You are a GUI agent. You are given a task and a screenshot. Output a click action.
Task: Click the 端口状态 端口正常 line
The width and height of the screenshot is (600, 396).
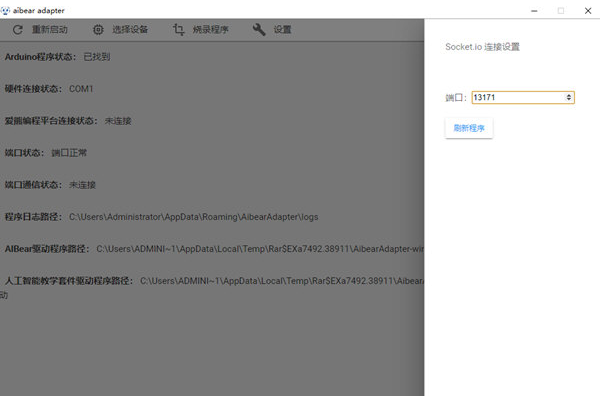pos(46,153)
